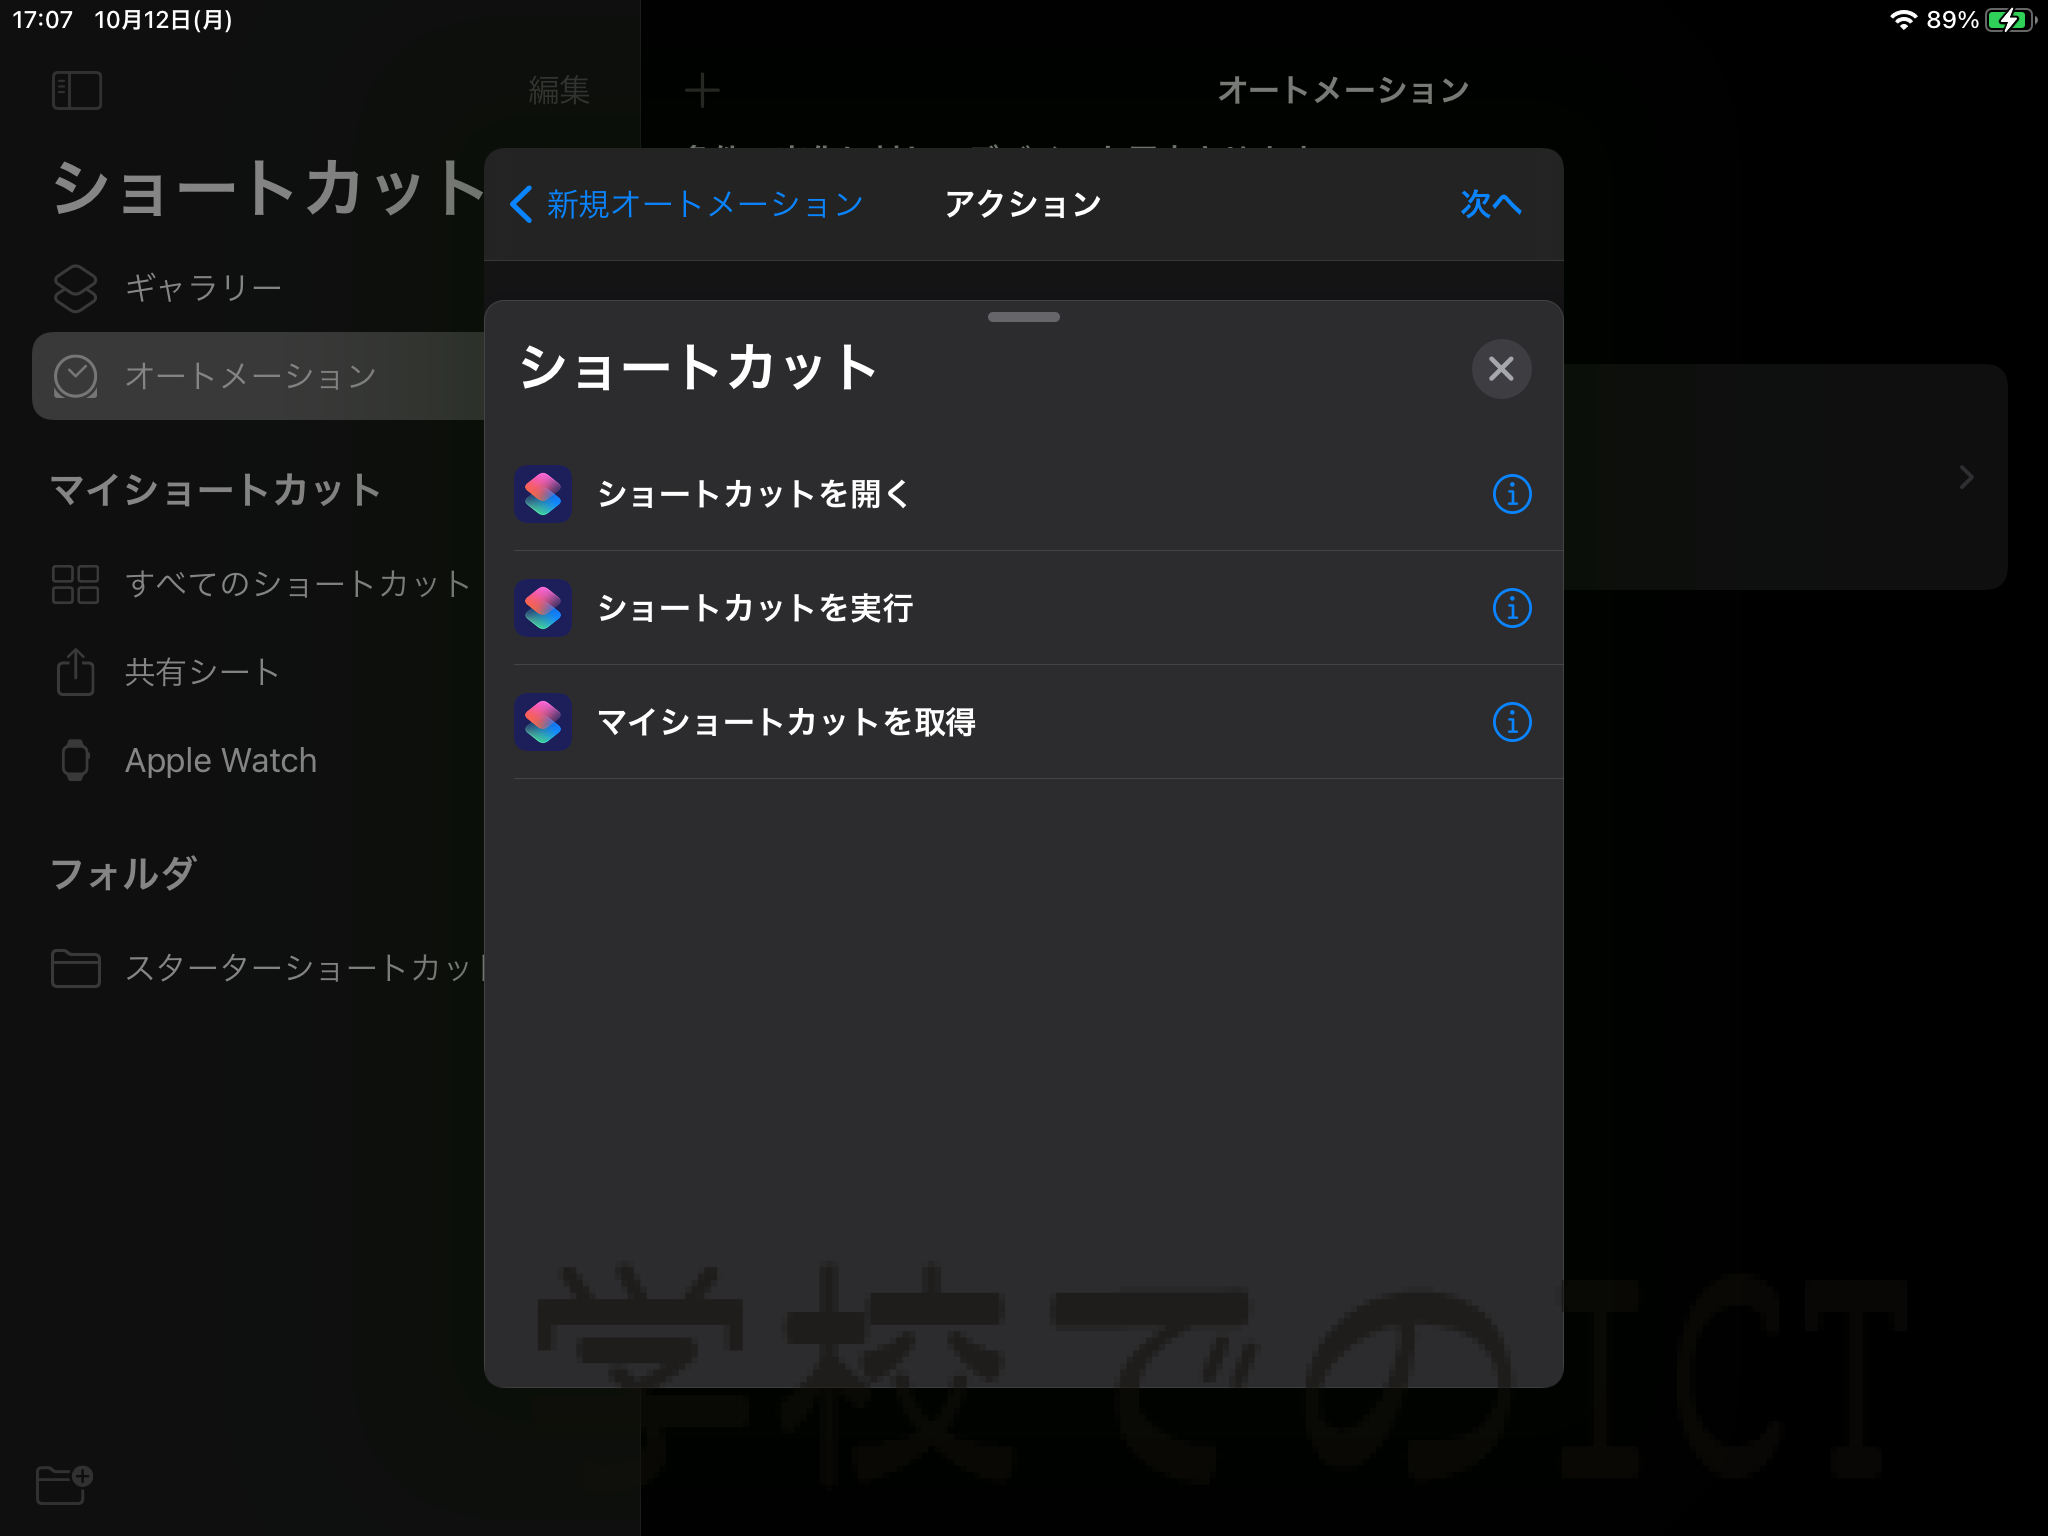Click Shortcuts app icon beside ショートカットを実行
Viewport: 2048px width, 1536px height.
click(x=543, y=608)
